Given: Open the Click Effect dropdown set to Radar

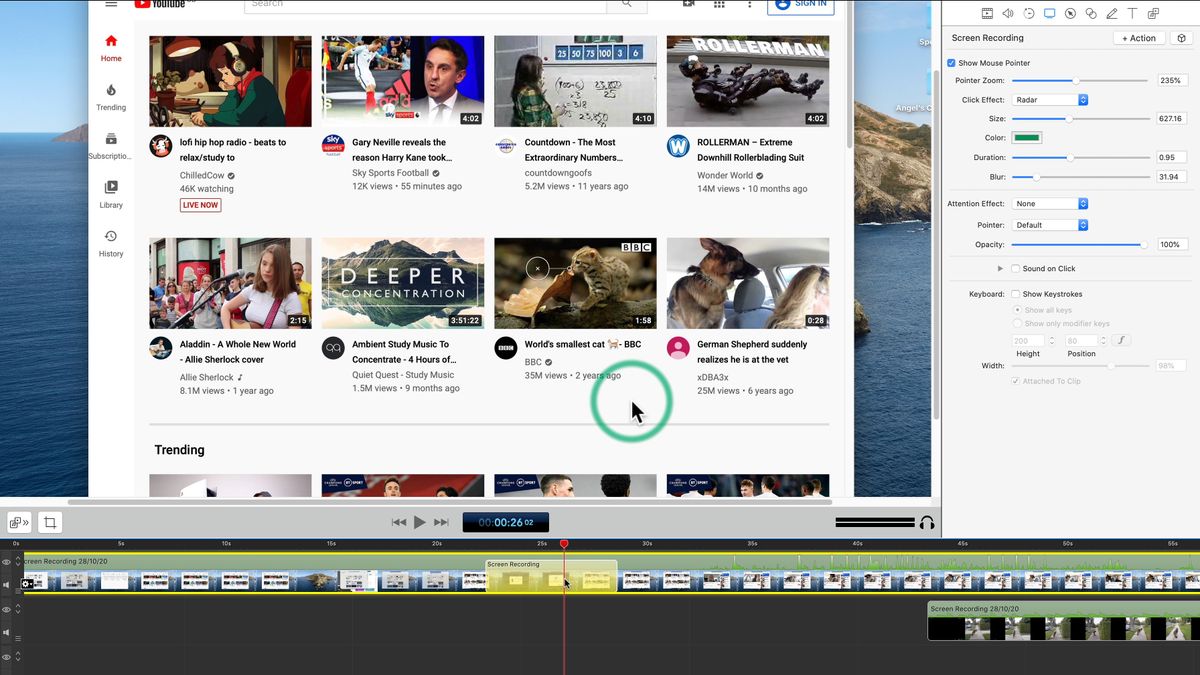Looking at the screenshot, I should coord(1049,99).
